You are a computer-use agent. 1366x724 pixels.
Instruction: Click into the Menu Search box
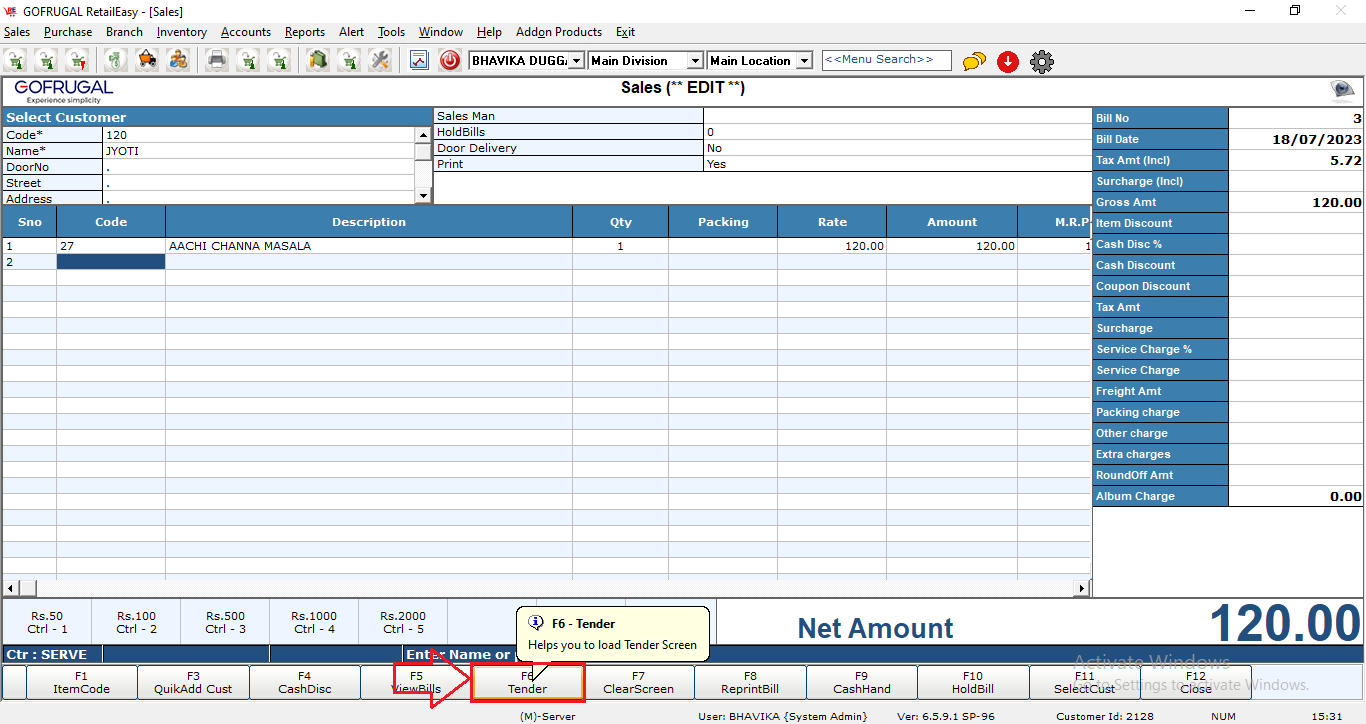(x=885, y=60)
